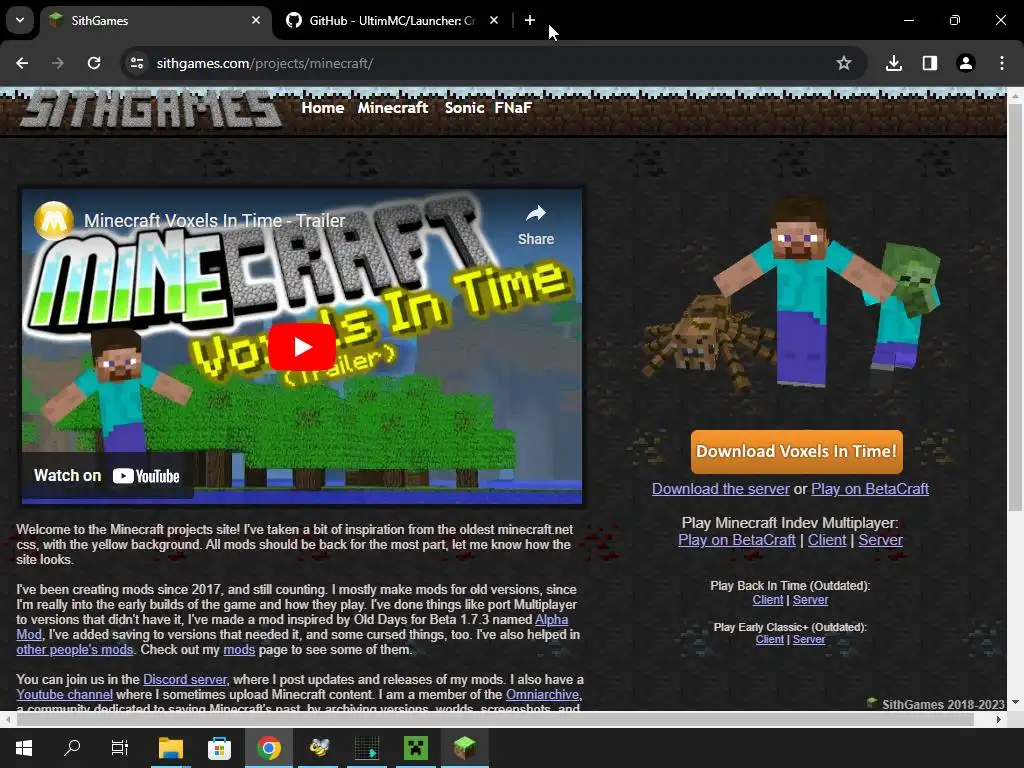1024x768 pixels.
Task: Click Back In Time Client link
Action: coord(767,600)
